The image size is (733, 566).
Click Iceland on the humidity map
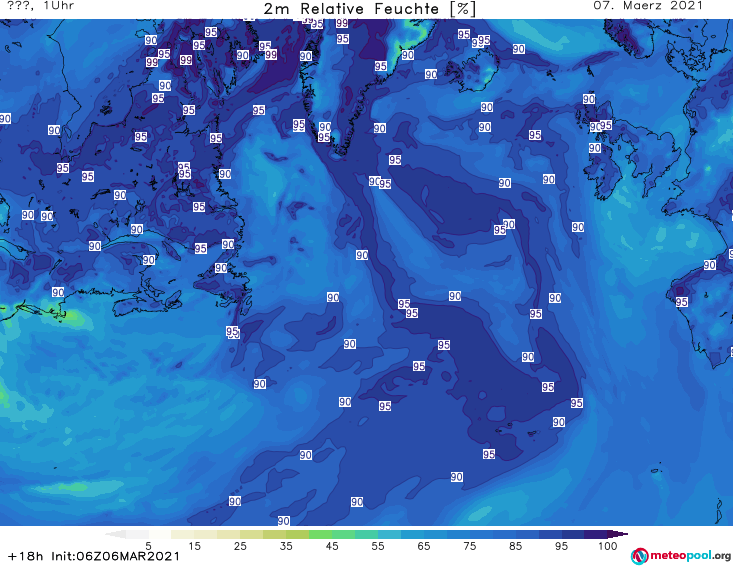tap(471, 70)
